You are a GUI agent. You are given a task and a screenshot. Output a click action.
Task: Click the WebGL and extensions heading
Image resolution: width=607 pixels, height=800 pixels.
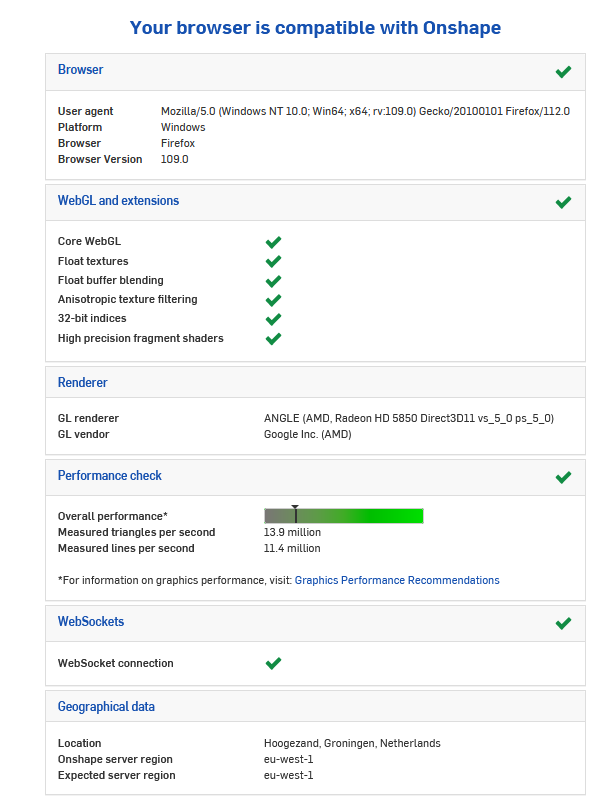pos(118,201)
